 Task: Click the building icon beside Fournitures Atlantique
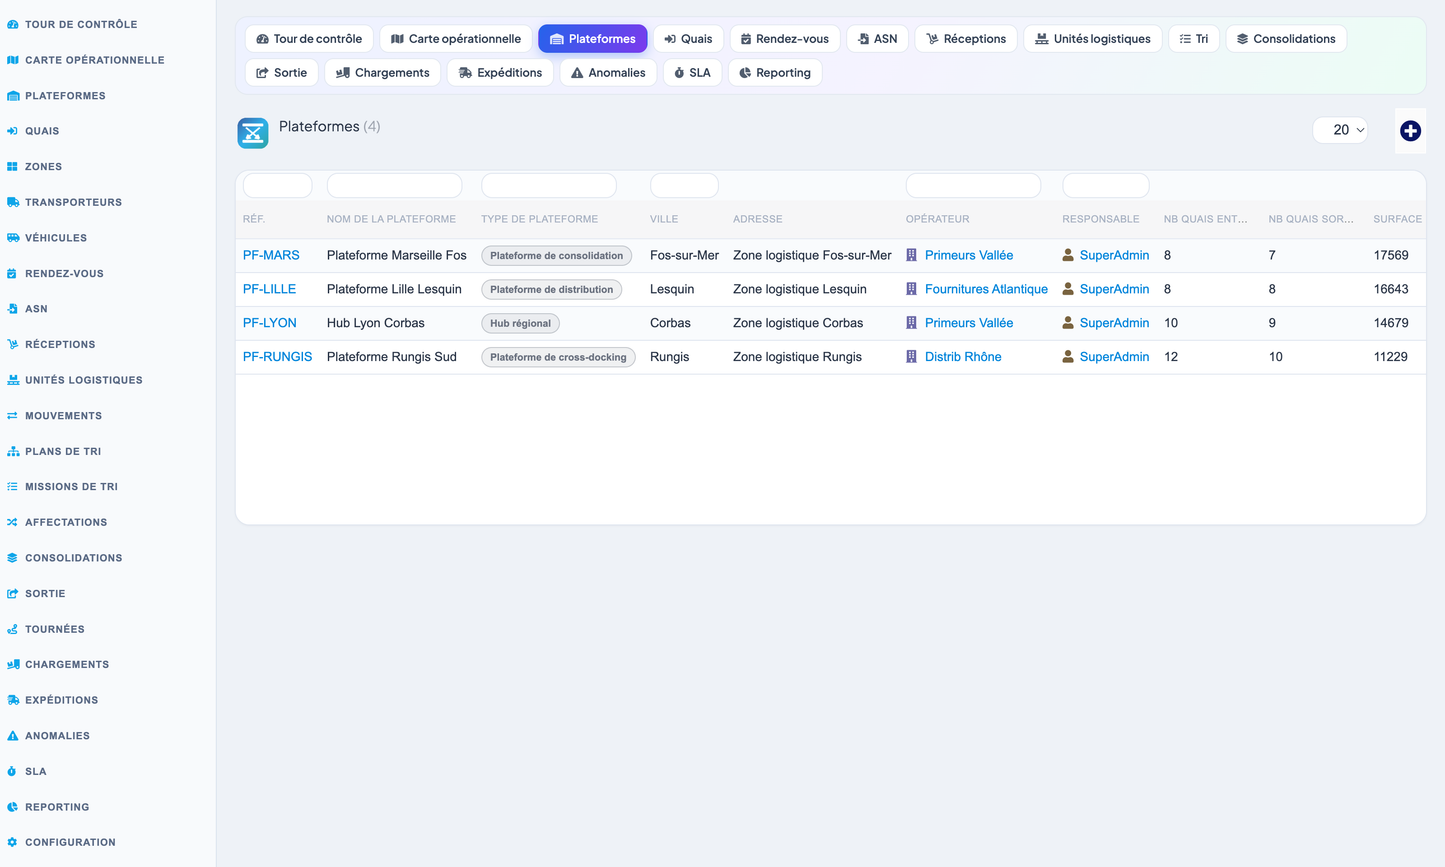click(911, 289)
